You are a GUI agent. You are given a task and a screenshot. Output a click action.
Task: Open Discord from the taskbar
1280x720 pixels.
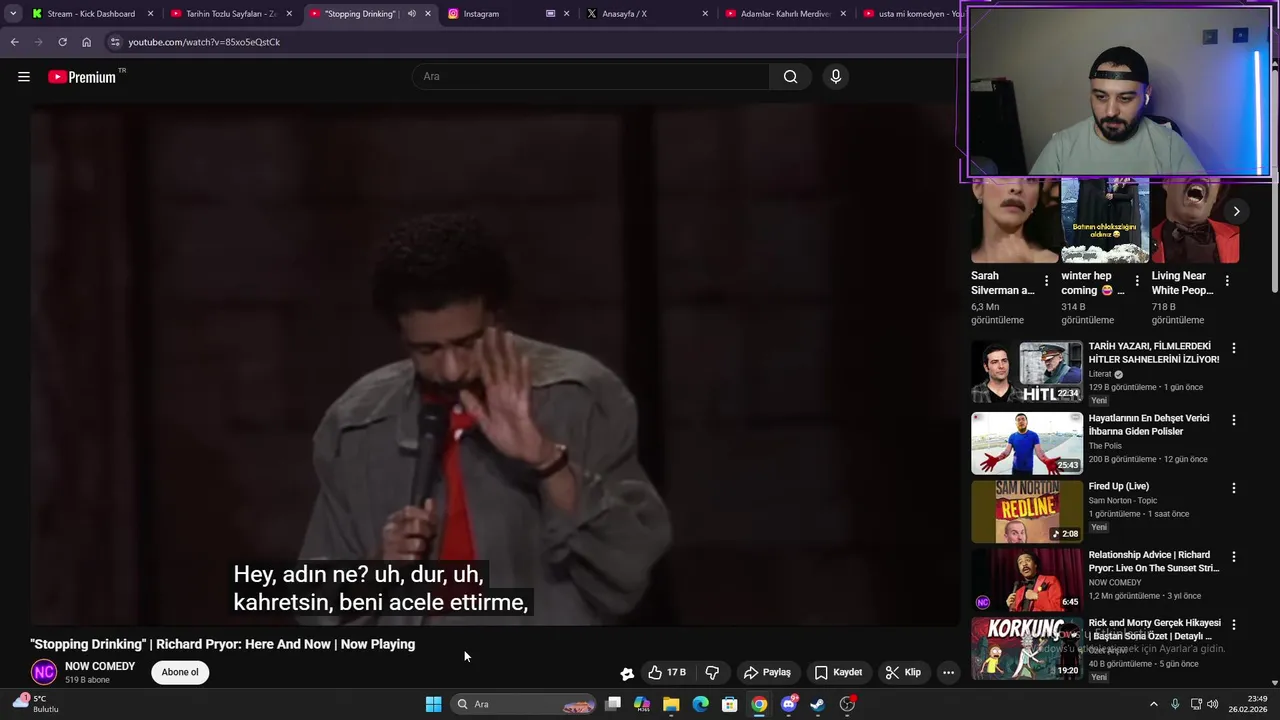[789, 704]
